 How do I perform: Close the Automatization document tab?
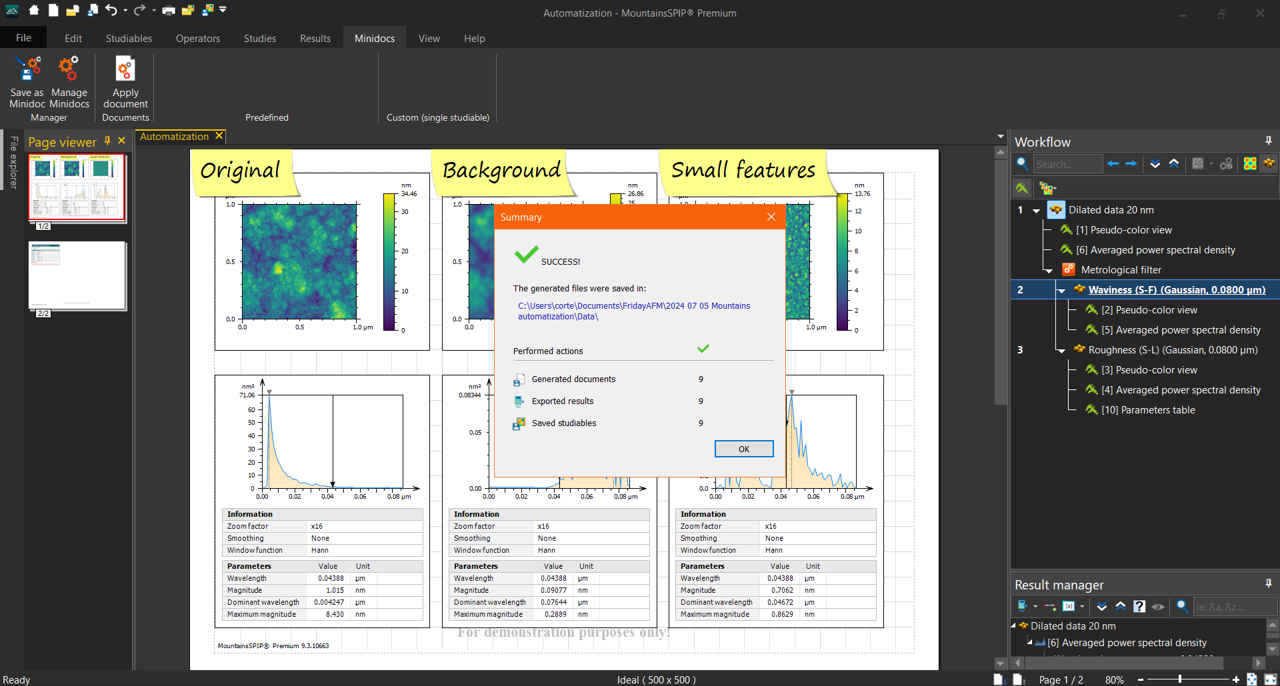(219, 136)
